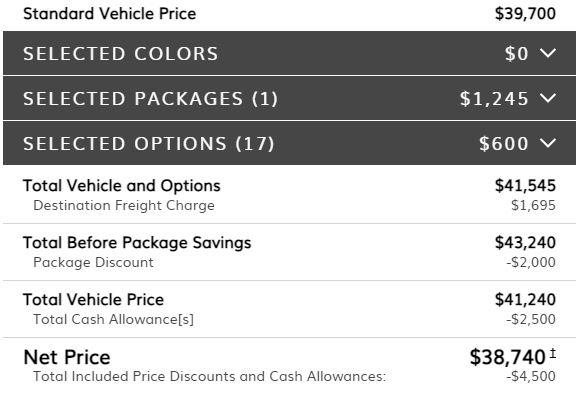Click the $0 colors amount
This screenshot has height=394, width=580.
click(x=517, y=54)
